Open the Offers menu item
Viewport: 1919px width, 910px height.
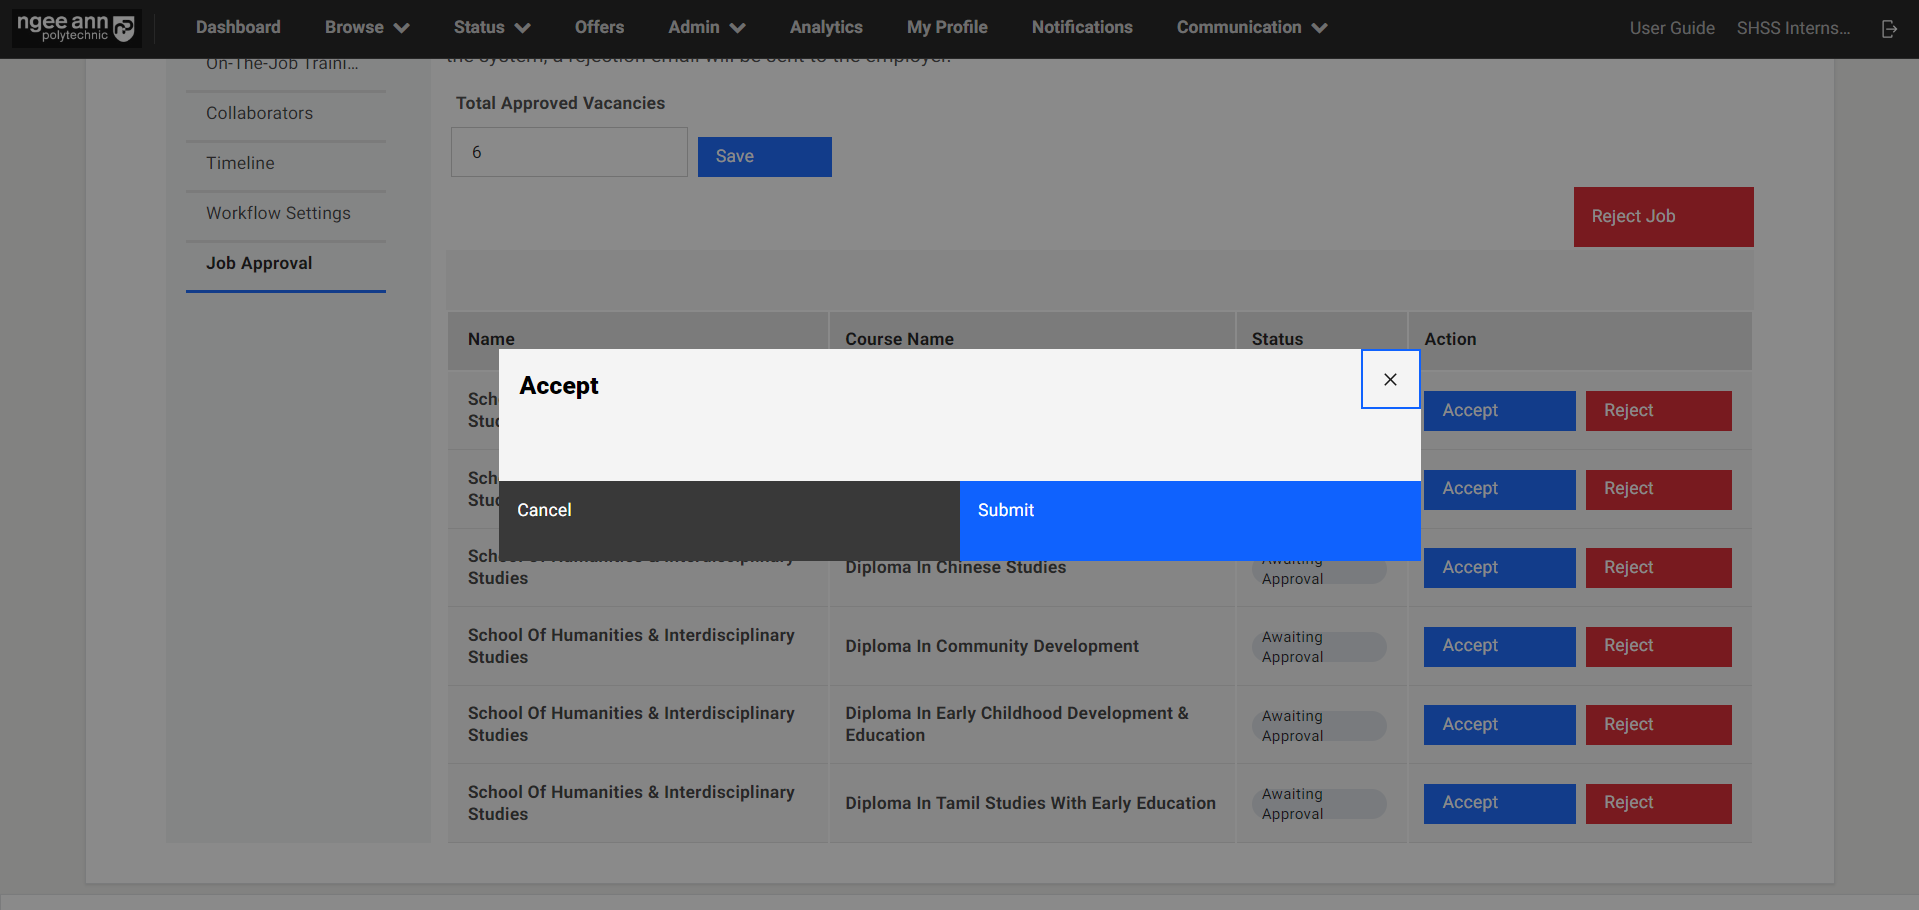tap(599, 28)
